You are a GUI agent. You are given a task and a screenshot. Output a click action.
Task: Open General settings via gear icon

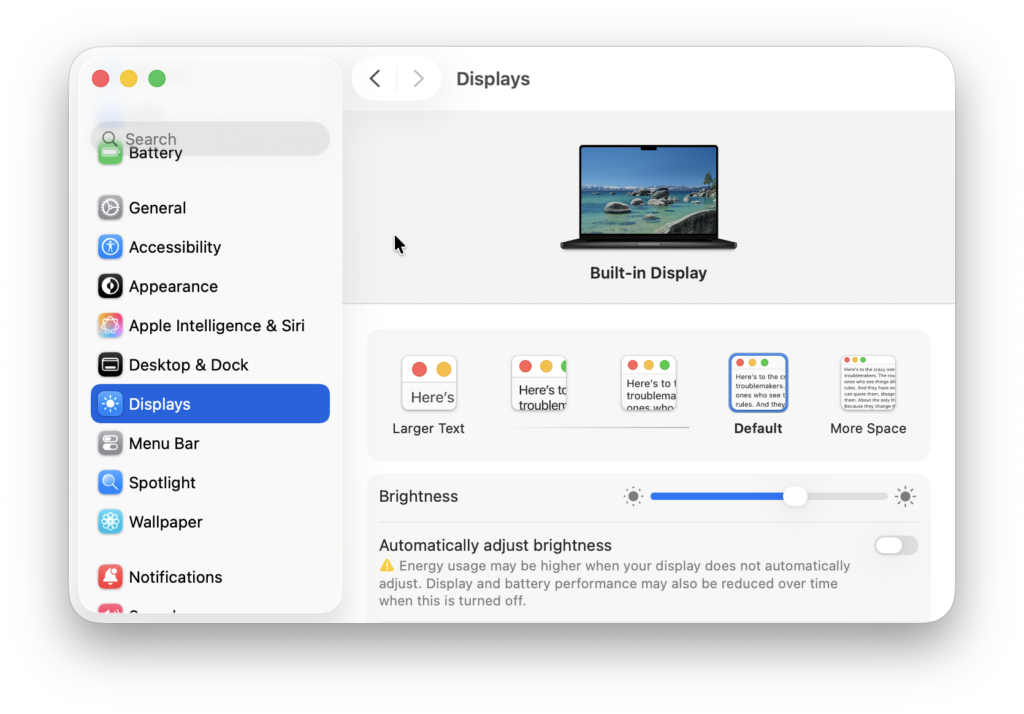click(x=109, y=207)
